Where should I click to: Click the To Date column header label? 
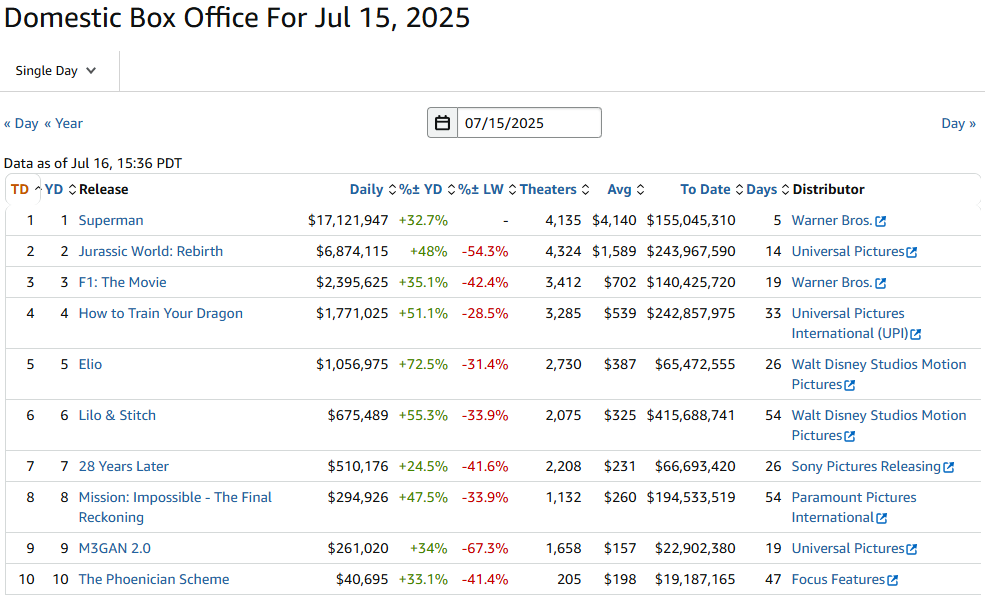[705, 189]
